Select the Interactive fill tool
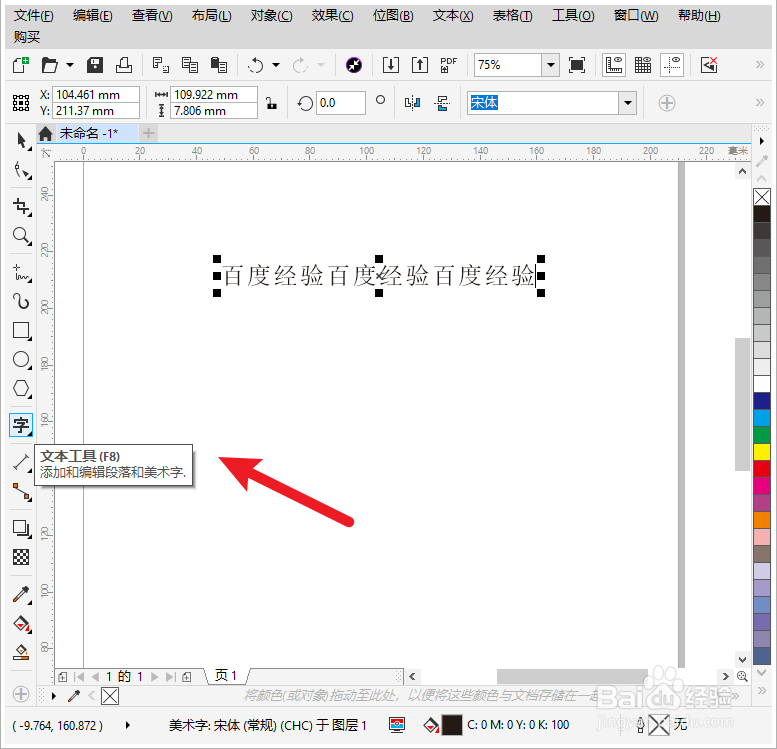The width and height of the screenshot is (777, 749). 21,624
